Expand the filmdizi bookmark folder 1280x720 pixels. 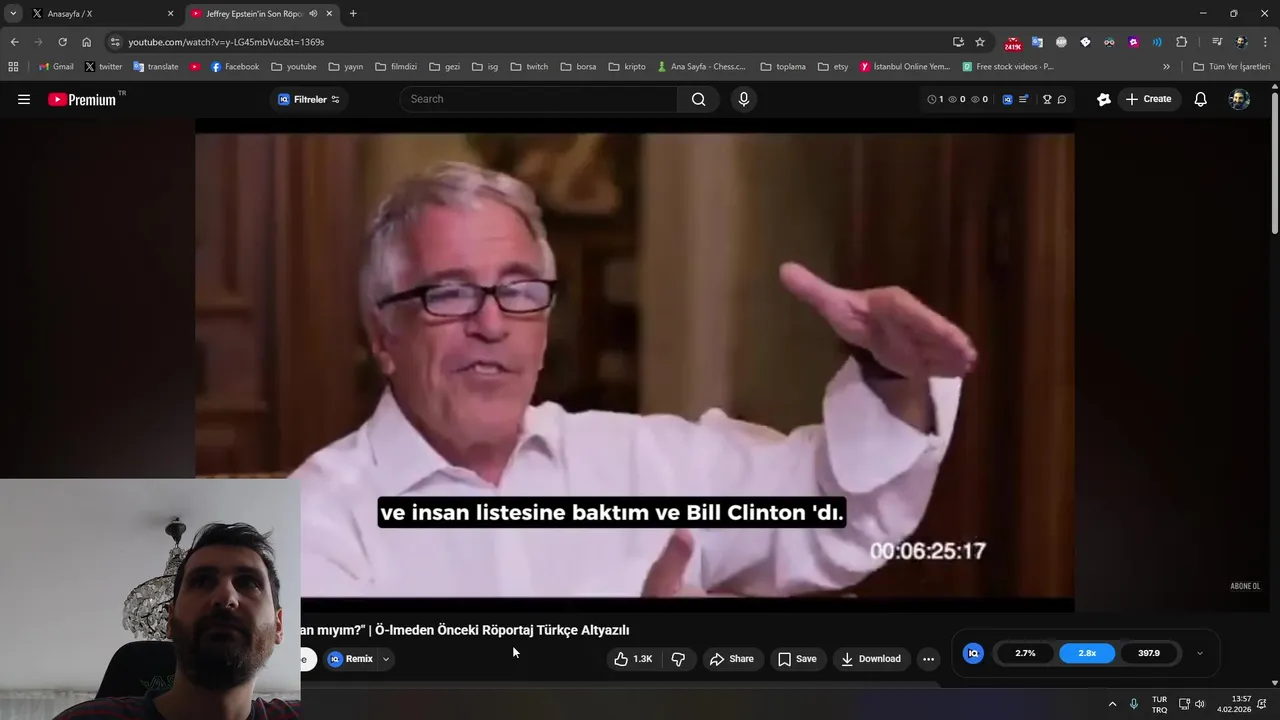tap(396, 67)
